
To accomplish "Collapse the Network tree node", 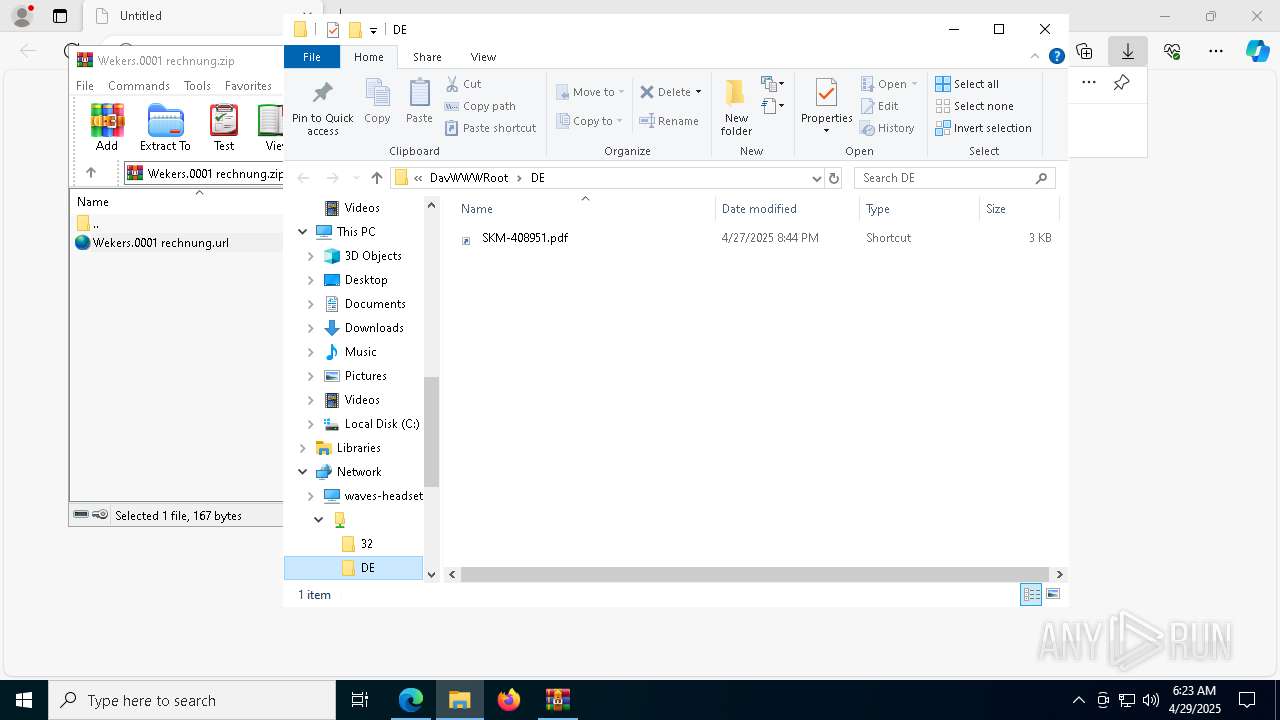I will pyautogui.click(x=302, y=472).
